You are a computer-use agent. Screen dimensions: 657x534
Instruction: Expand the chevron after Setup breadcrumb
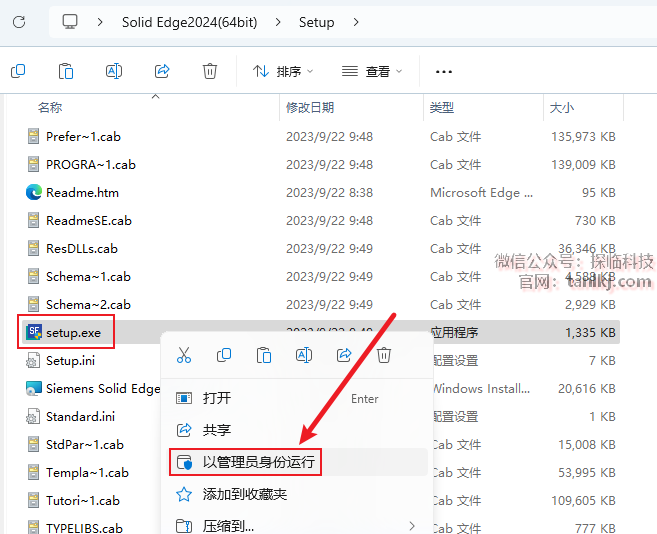pyautogui.click(x=356, y=22)
